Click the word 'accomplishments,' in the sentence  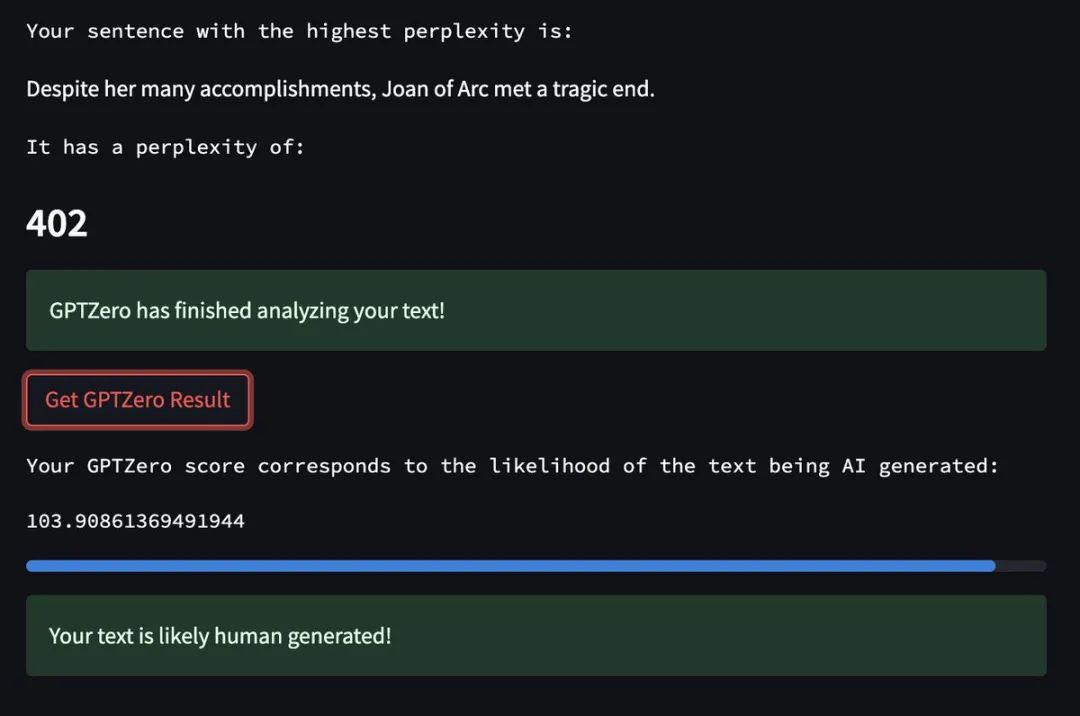pos(288,90)
